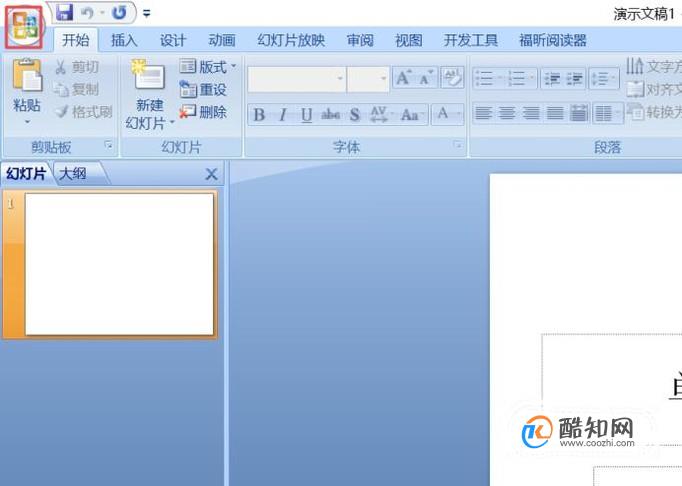The image size is (682, 486).
Task: Add a new slide with 新建幻灯片 icon
Action: [x=149, y=75]
